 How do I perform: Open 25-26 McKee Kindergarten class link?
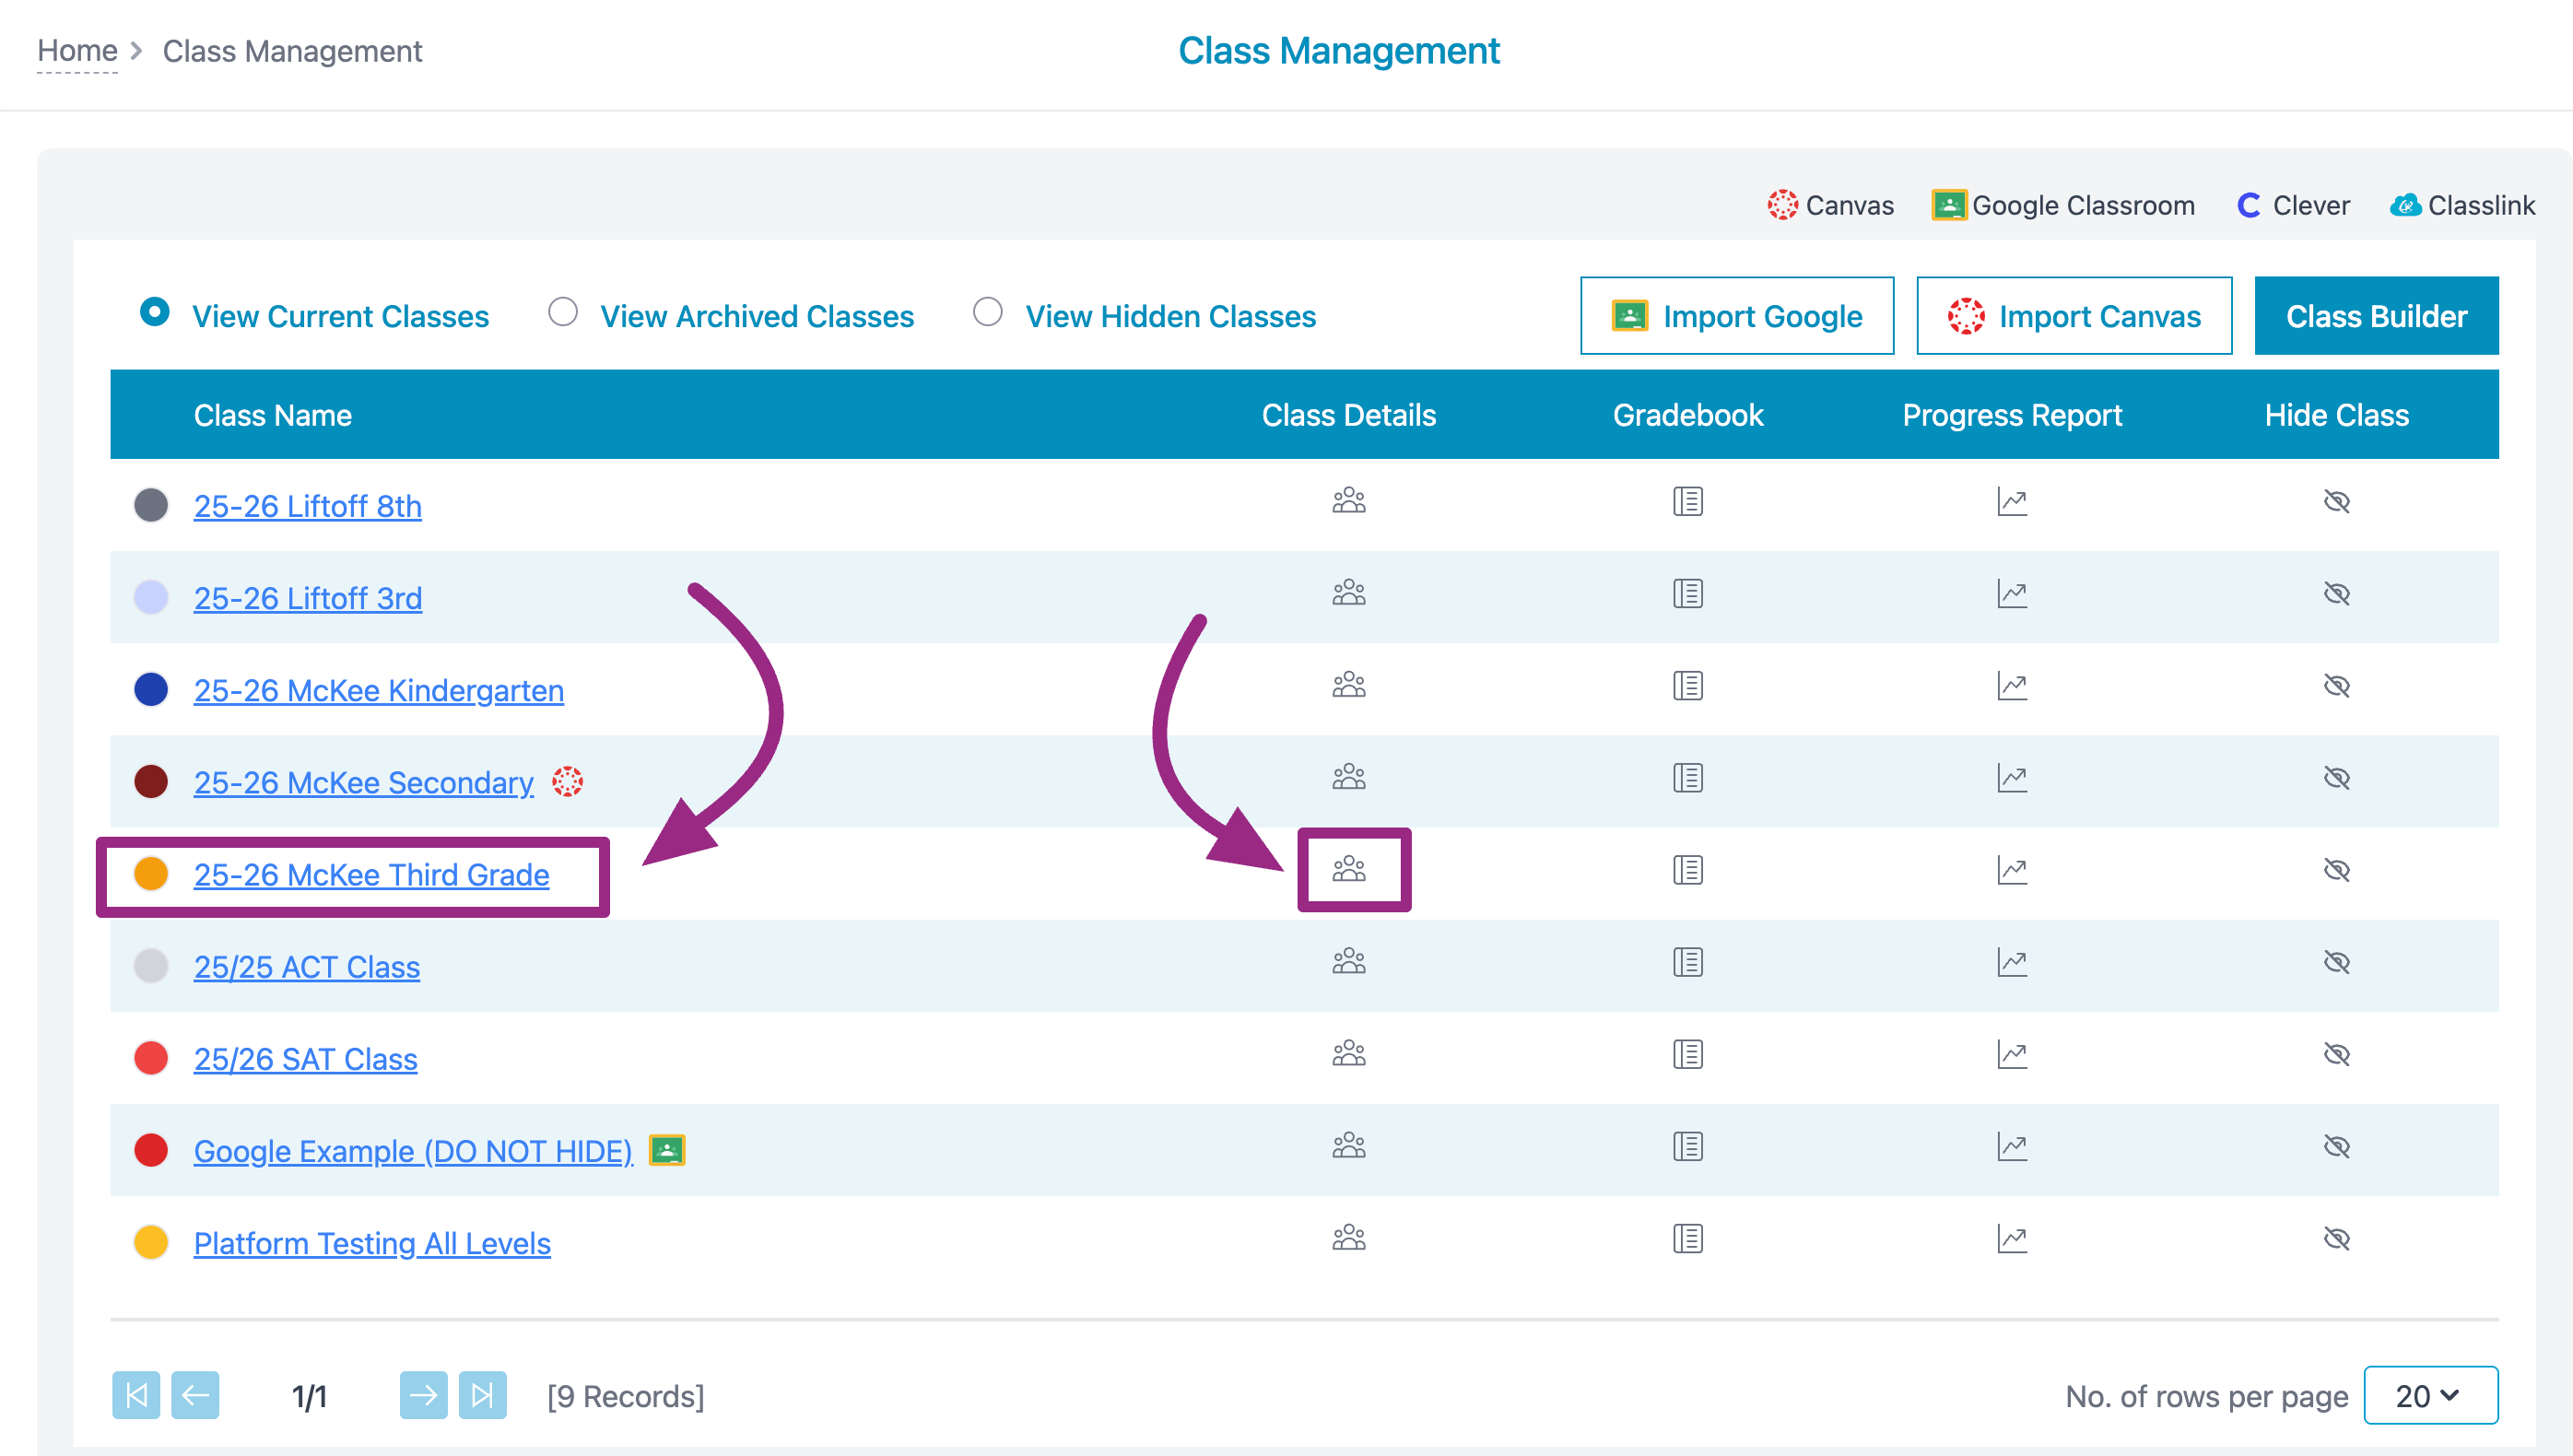(x=378, y=690)
